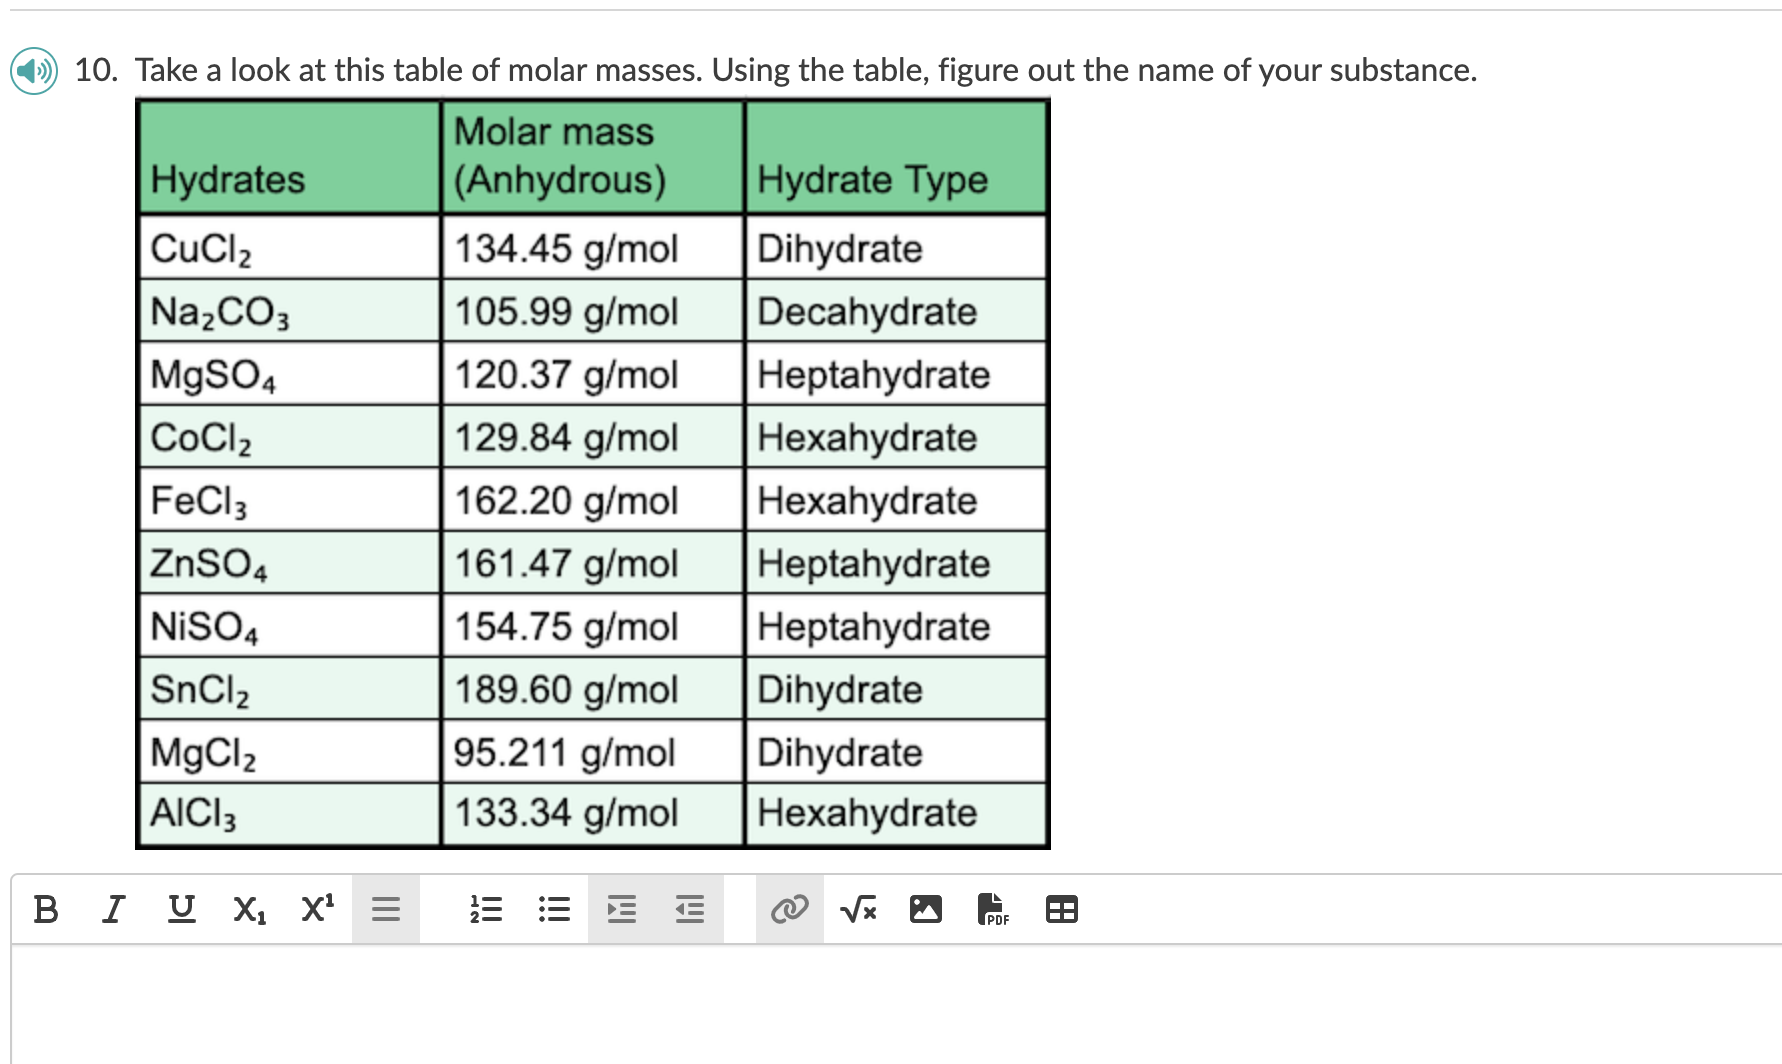Insert a table using the table icon

1062,908
